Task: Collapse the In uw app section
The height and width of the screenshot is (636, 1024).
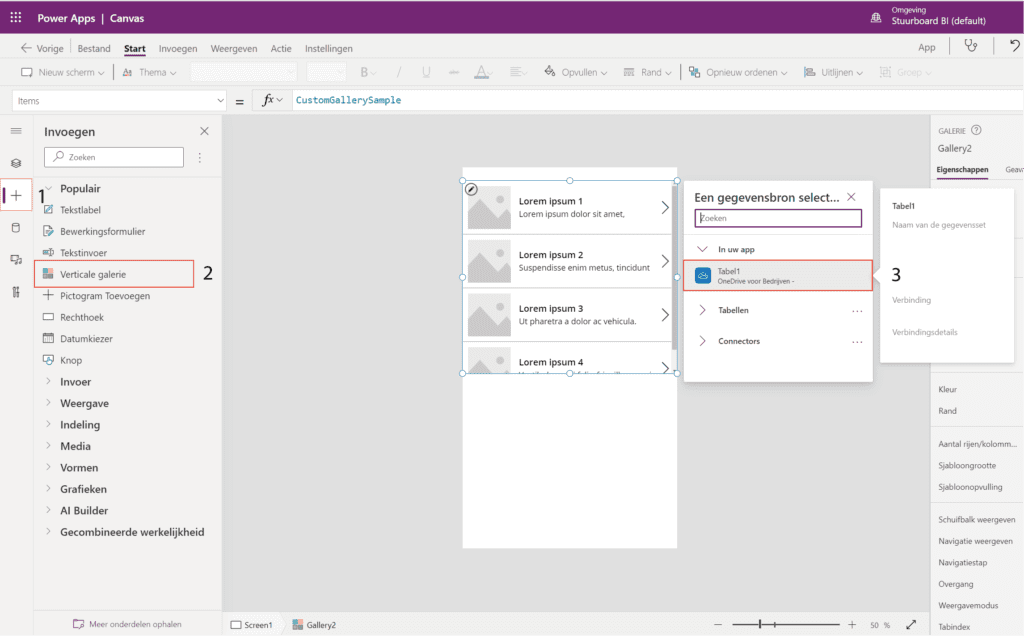Action: point(703,249)
